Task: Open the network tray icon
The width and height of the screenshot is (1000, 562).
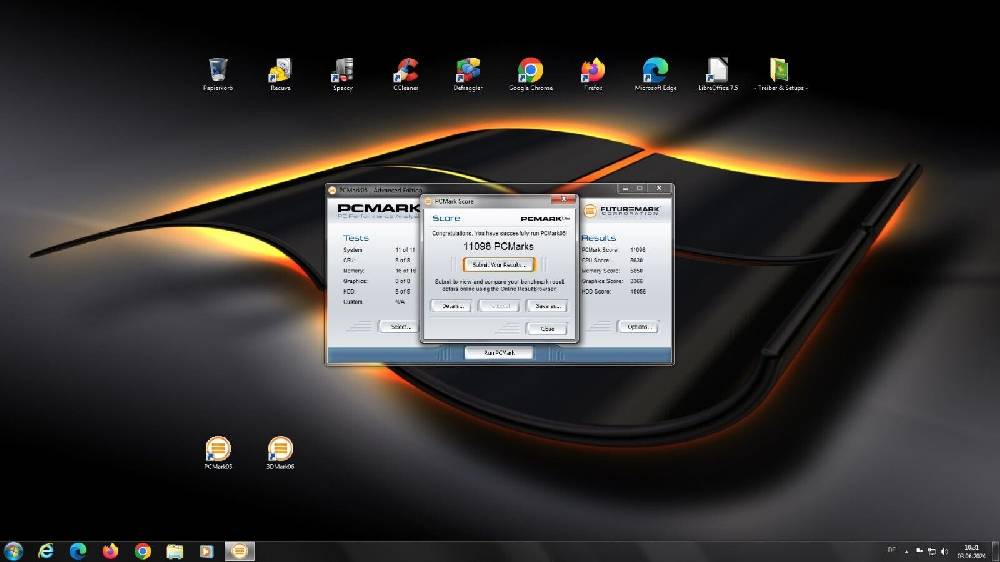Action: [x=932, y=551]
